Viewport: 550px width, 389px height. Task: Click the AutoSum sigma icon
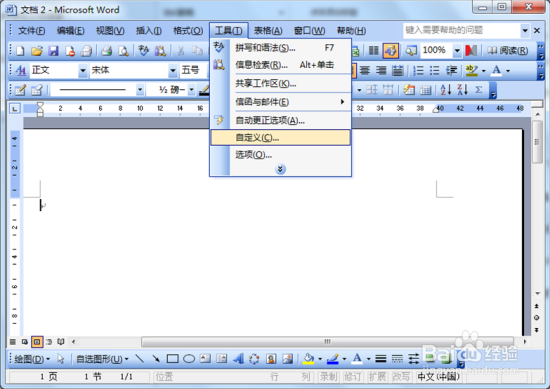click(x=479, y=90)
